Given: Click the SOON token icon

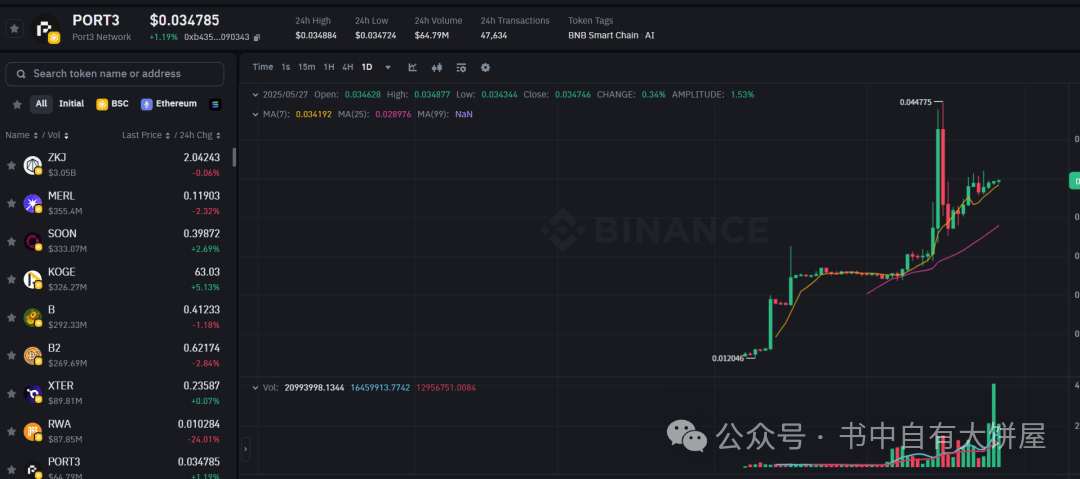Looking at the screenshot, I should [x=33, y=241].
